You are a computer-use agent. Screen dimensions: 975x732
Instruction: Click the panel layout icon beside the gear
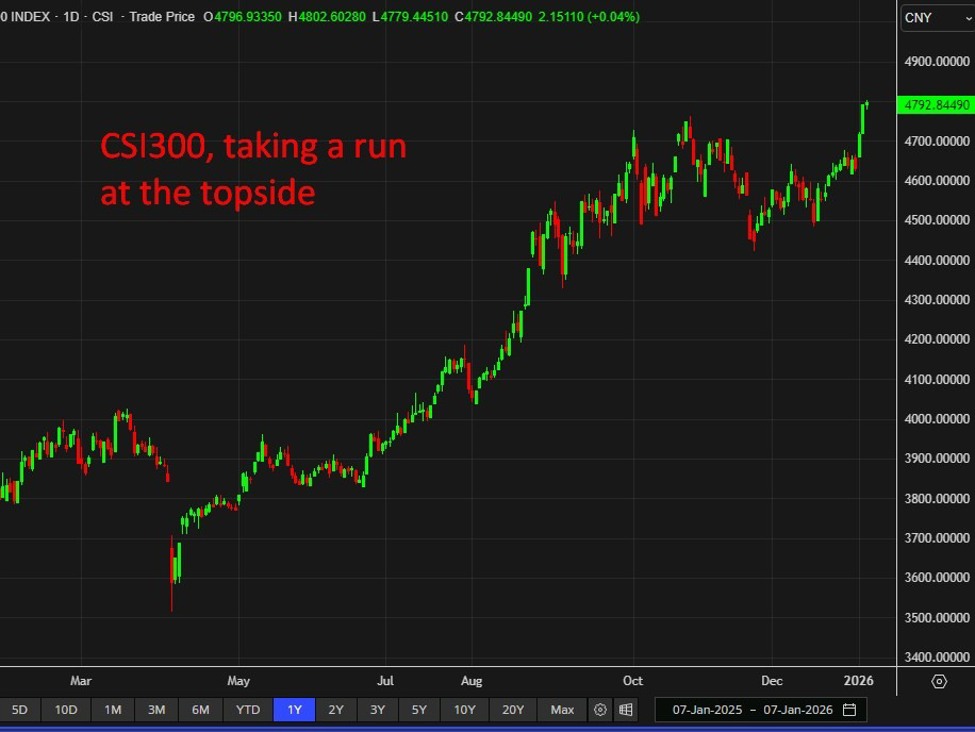point(626,710)
